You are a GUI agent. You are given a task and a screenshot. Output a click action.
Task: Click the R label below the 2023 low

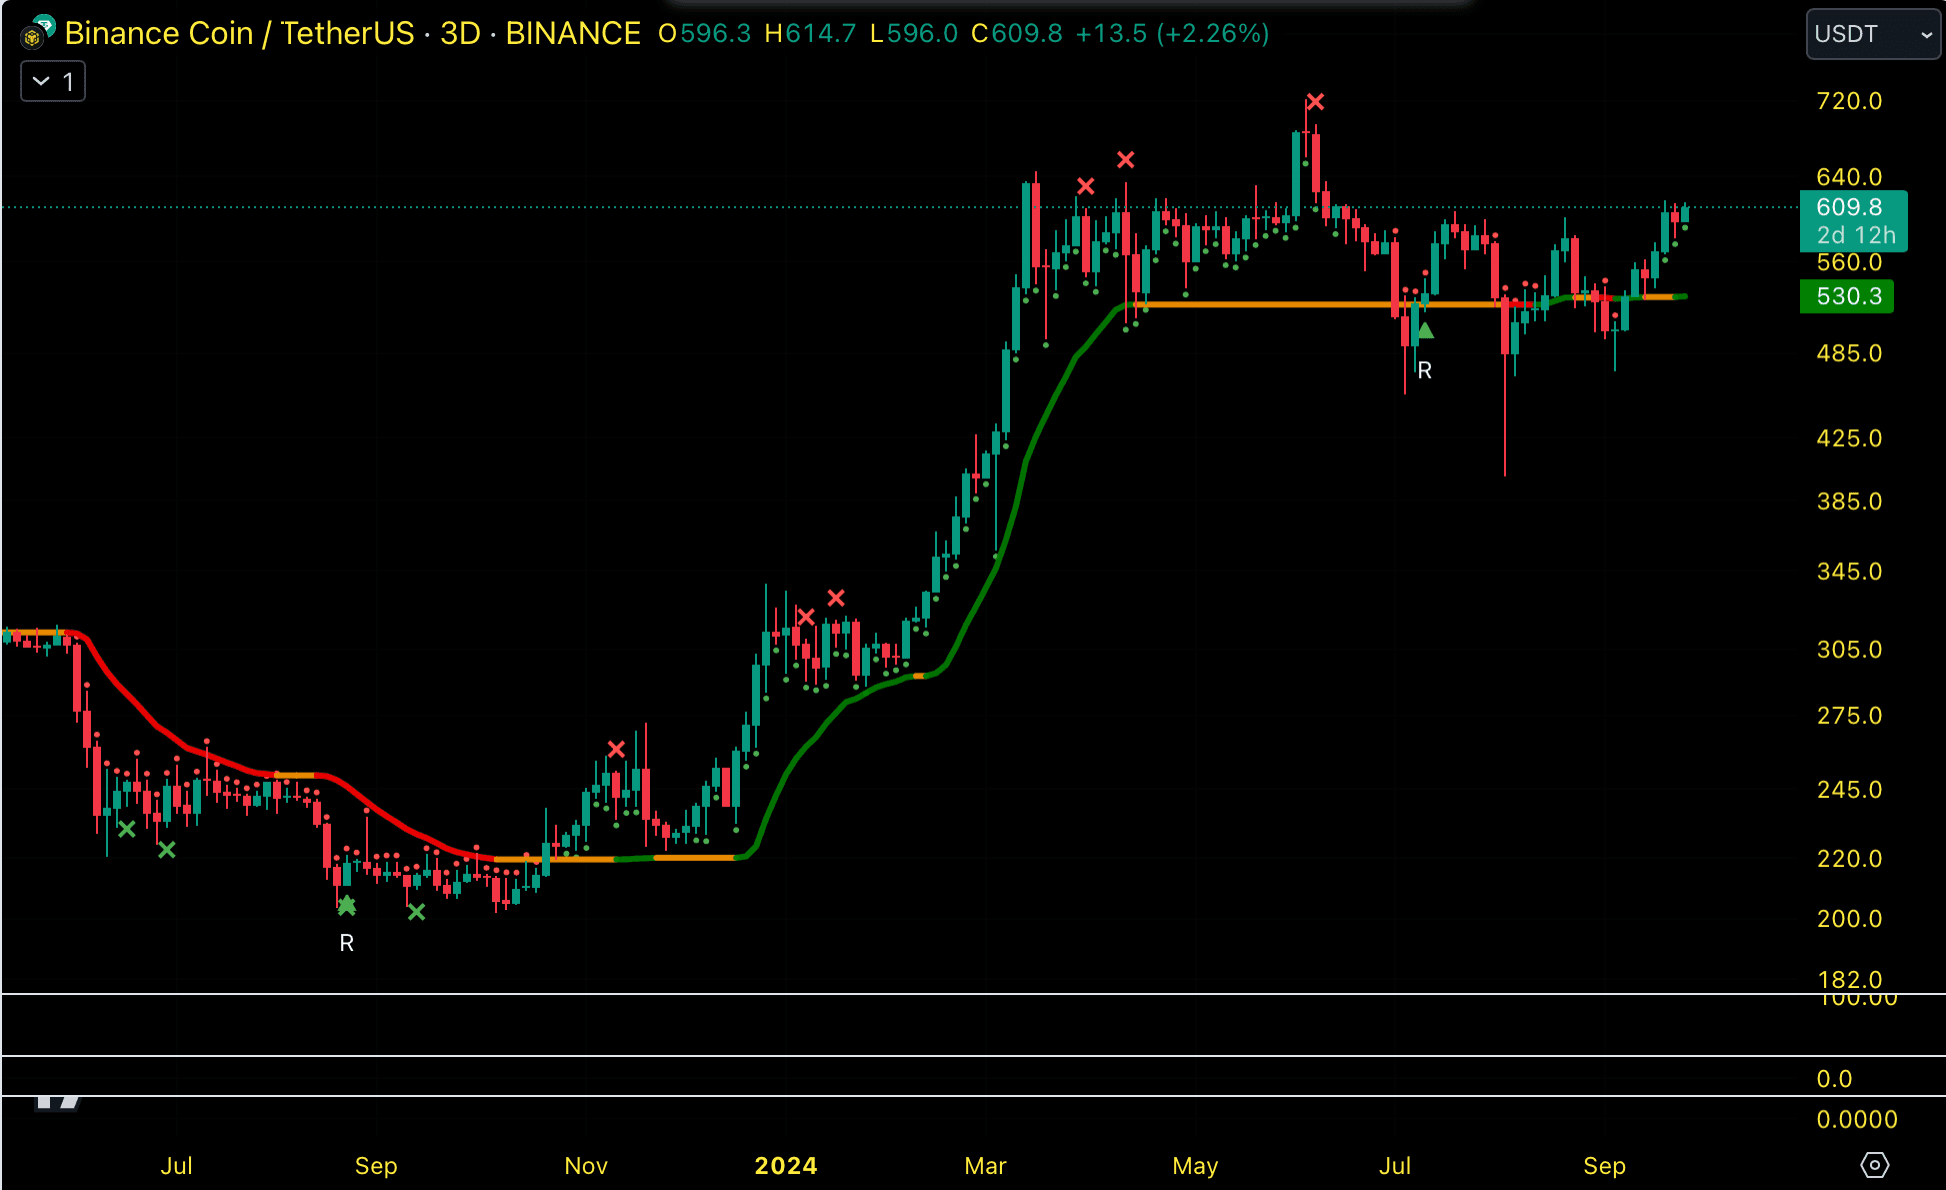pyautogui.click(x=347, y=943)
